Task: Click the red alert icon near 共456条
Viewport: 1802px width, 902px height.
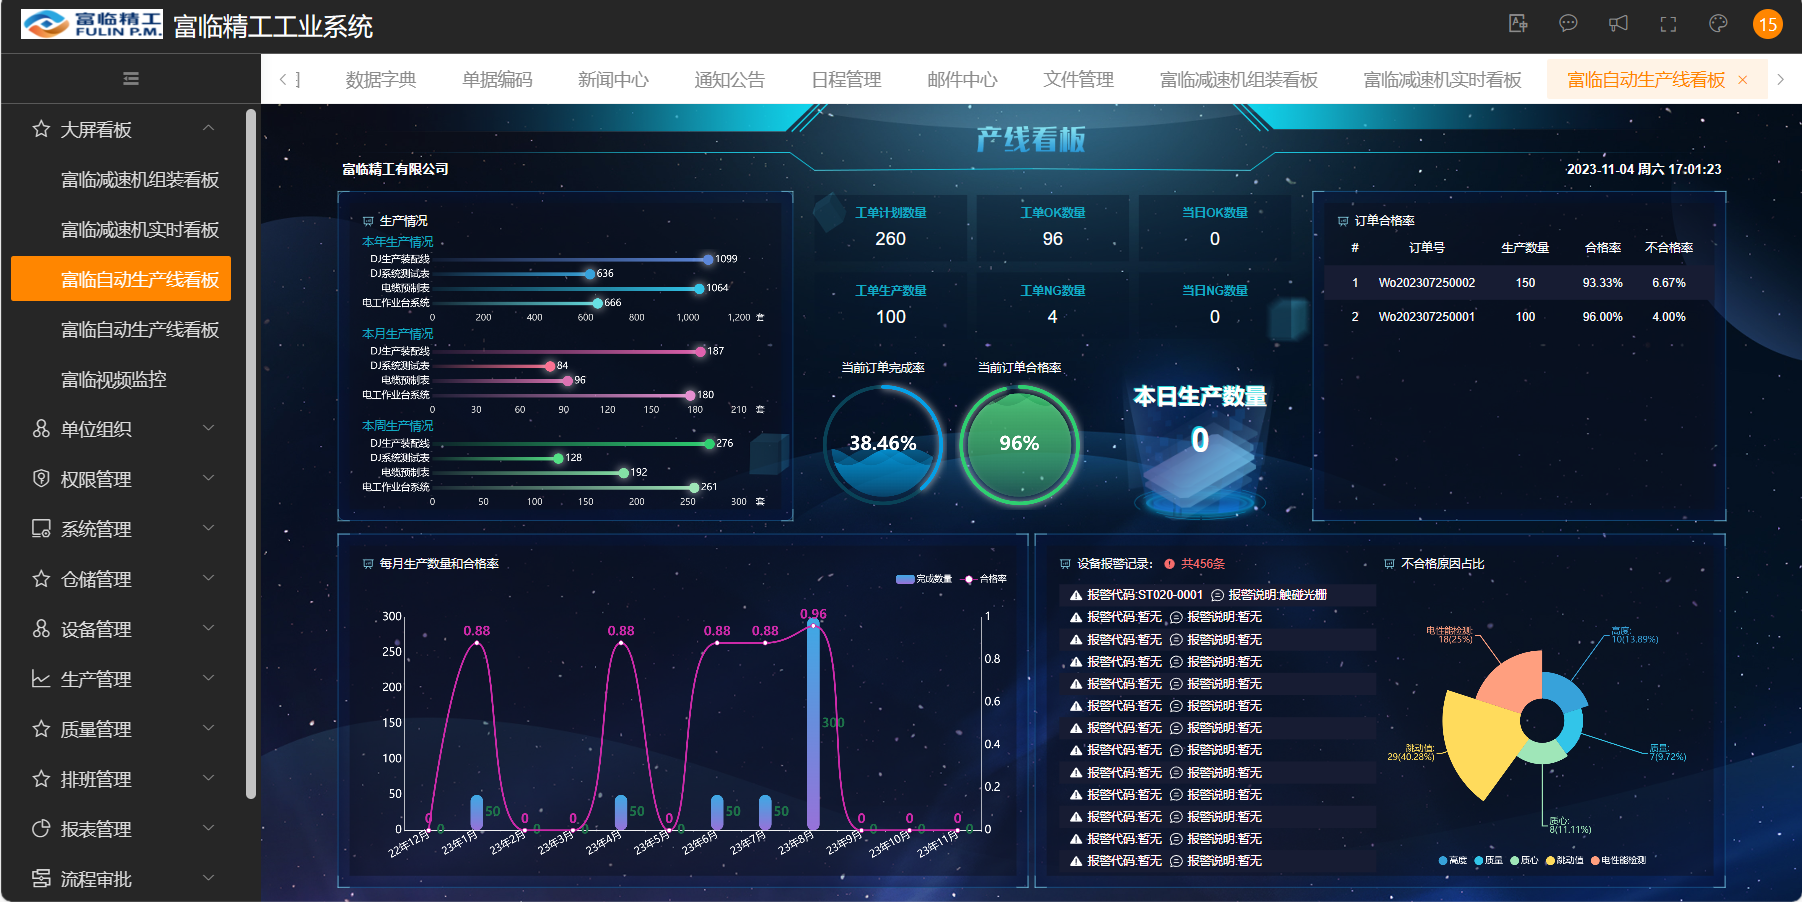Action: pos(1169,564)
